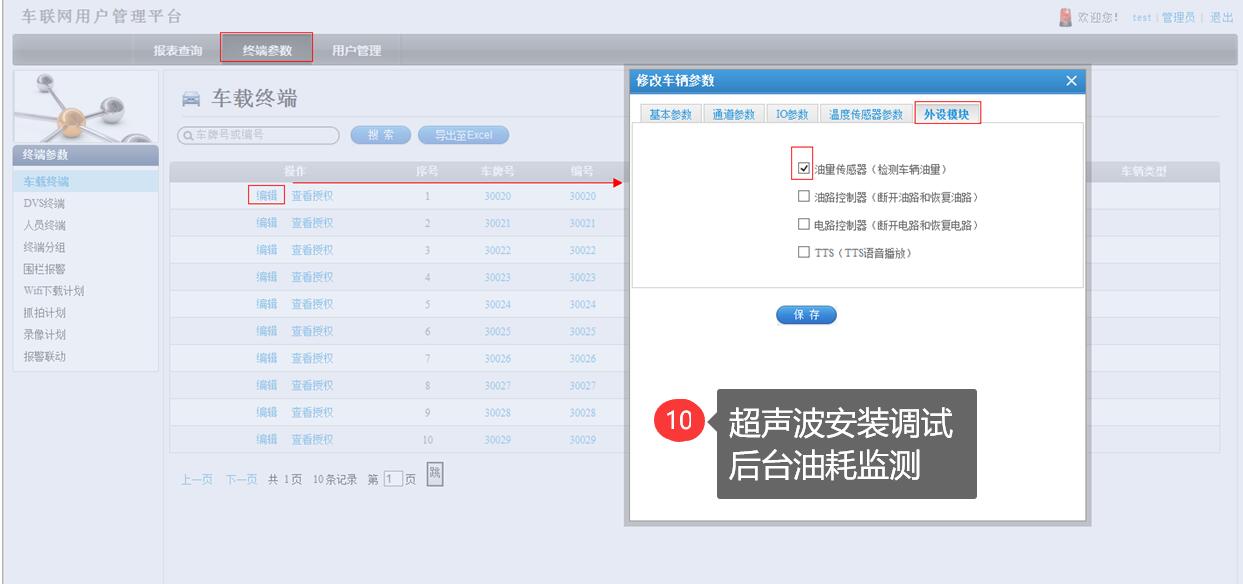This screenshot has height=584, width=1243.
Task: Open the 通道参数 tab
Action: point(733,114)
